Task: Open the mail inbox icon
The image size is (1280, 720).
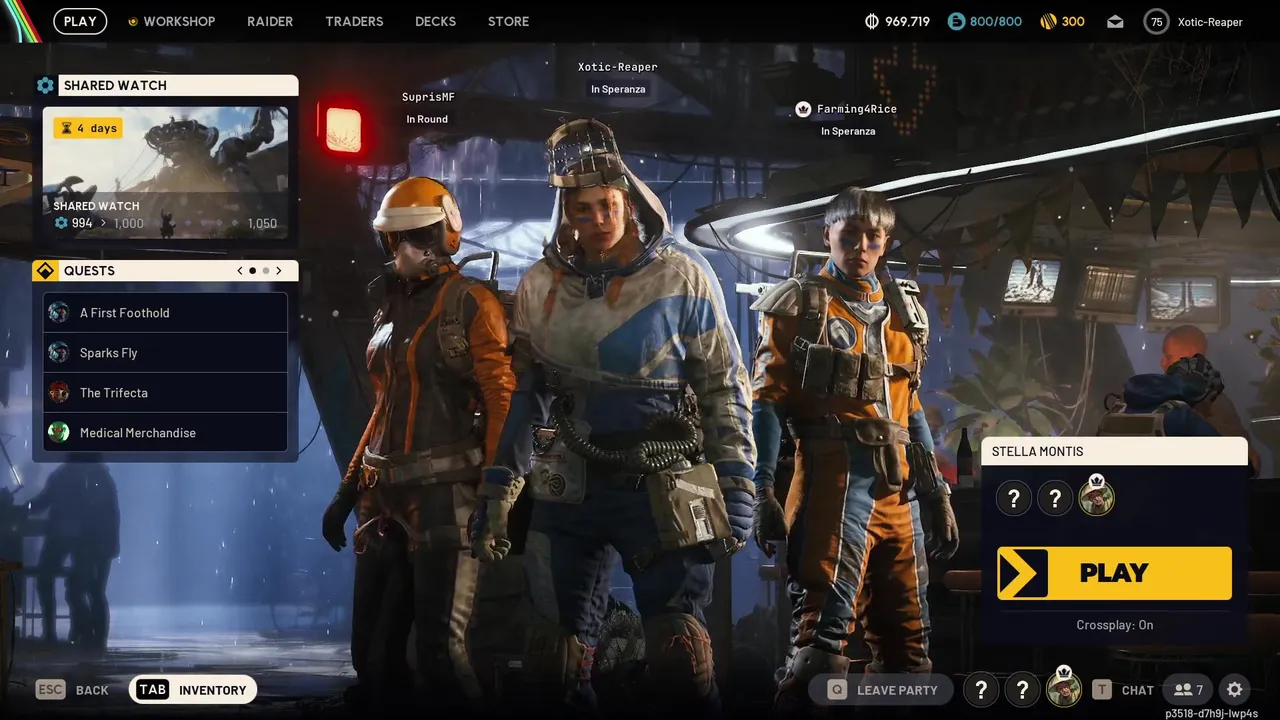Action: [1115, 21]
